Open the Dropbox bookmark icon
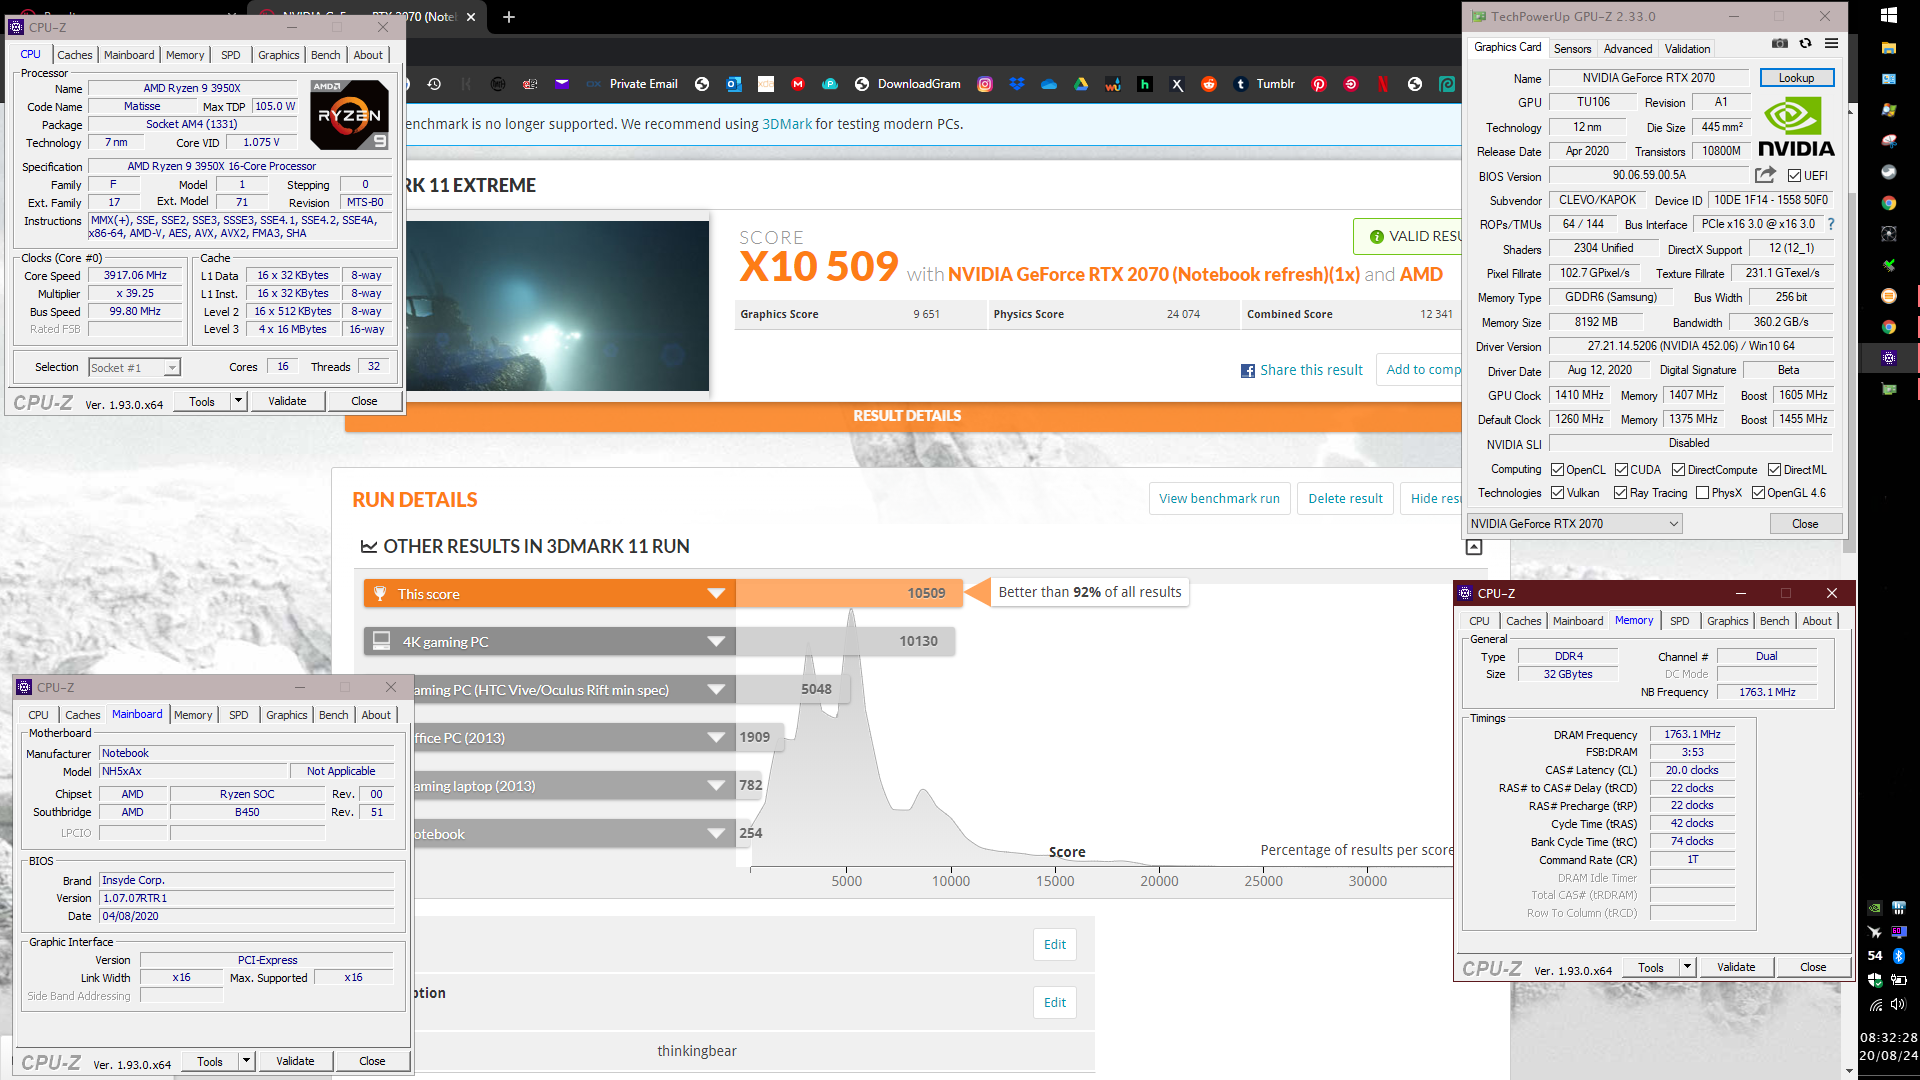1920x1080 pixels. [x=1017, y=84]
